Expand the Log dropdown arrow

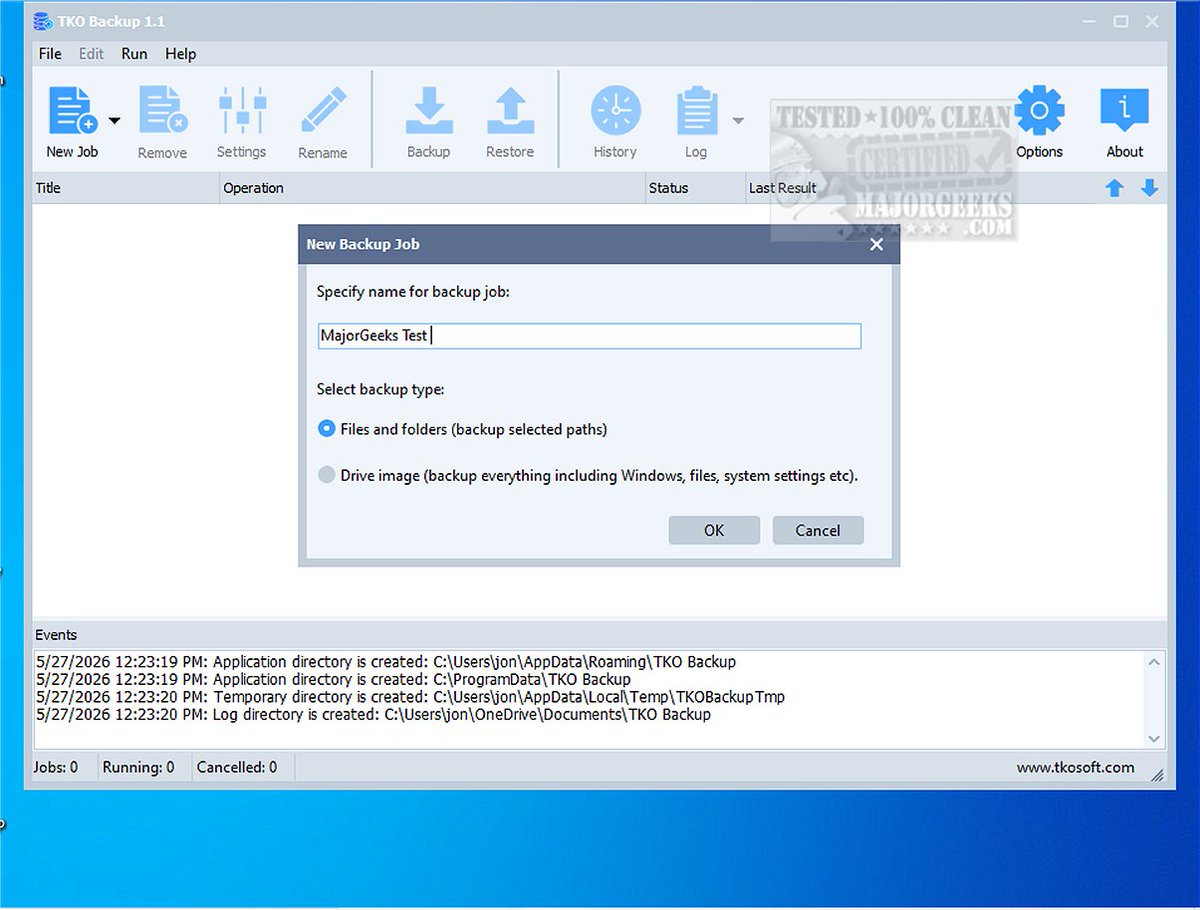(738, 121)
